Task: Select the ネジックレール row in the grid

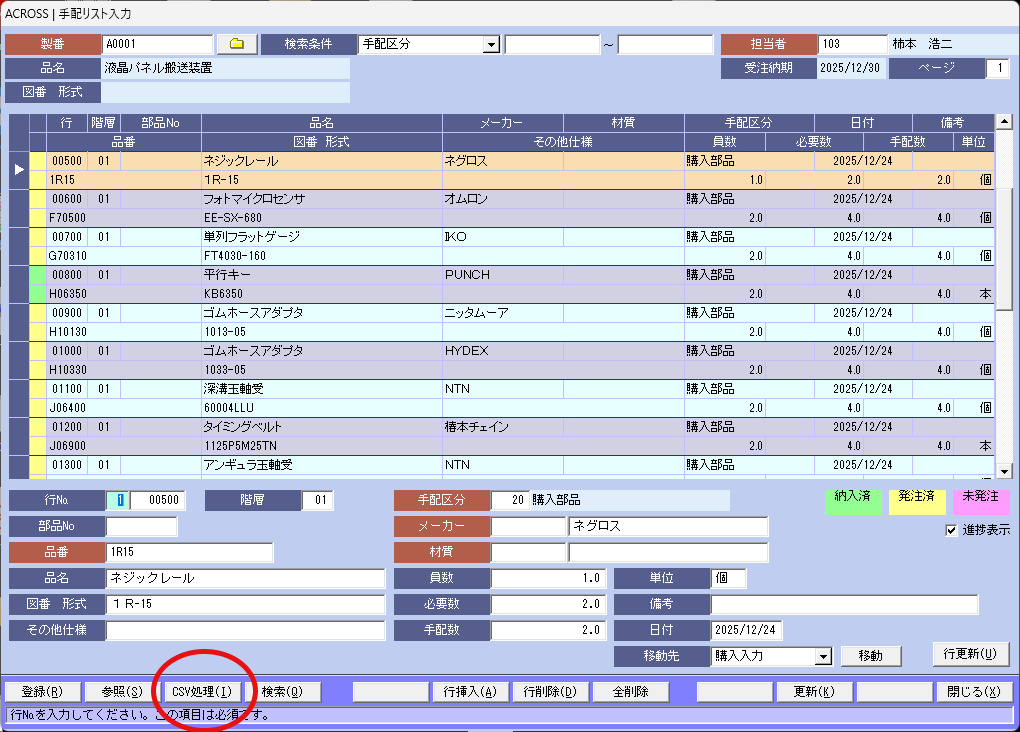Action: click(300, 160)
